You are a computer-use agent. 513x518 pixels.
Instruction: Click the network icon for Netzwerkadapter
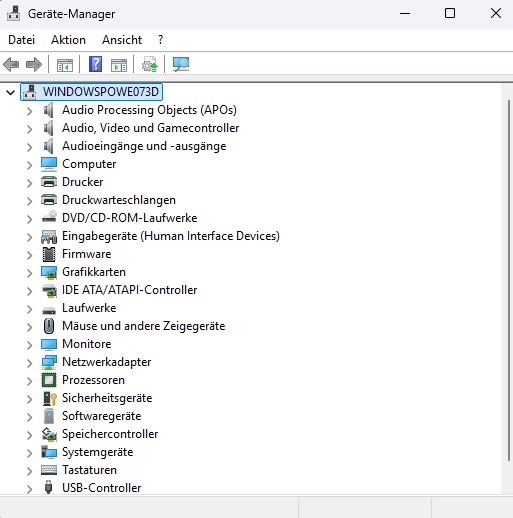click(49, 362)
